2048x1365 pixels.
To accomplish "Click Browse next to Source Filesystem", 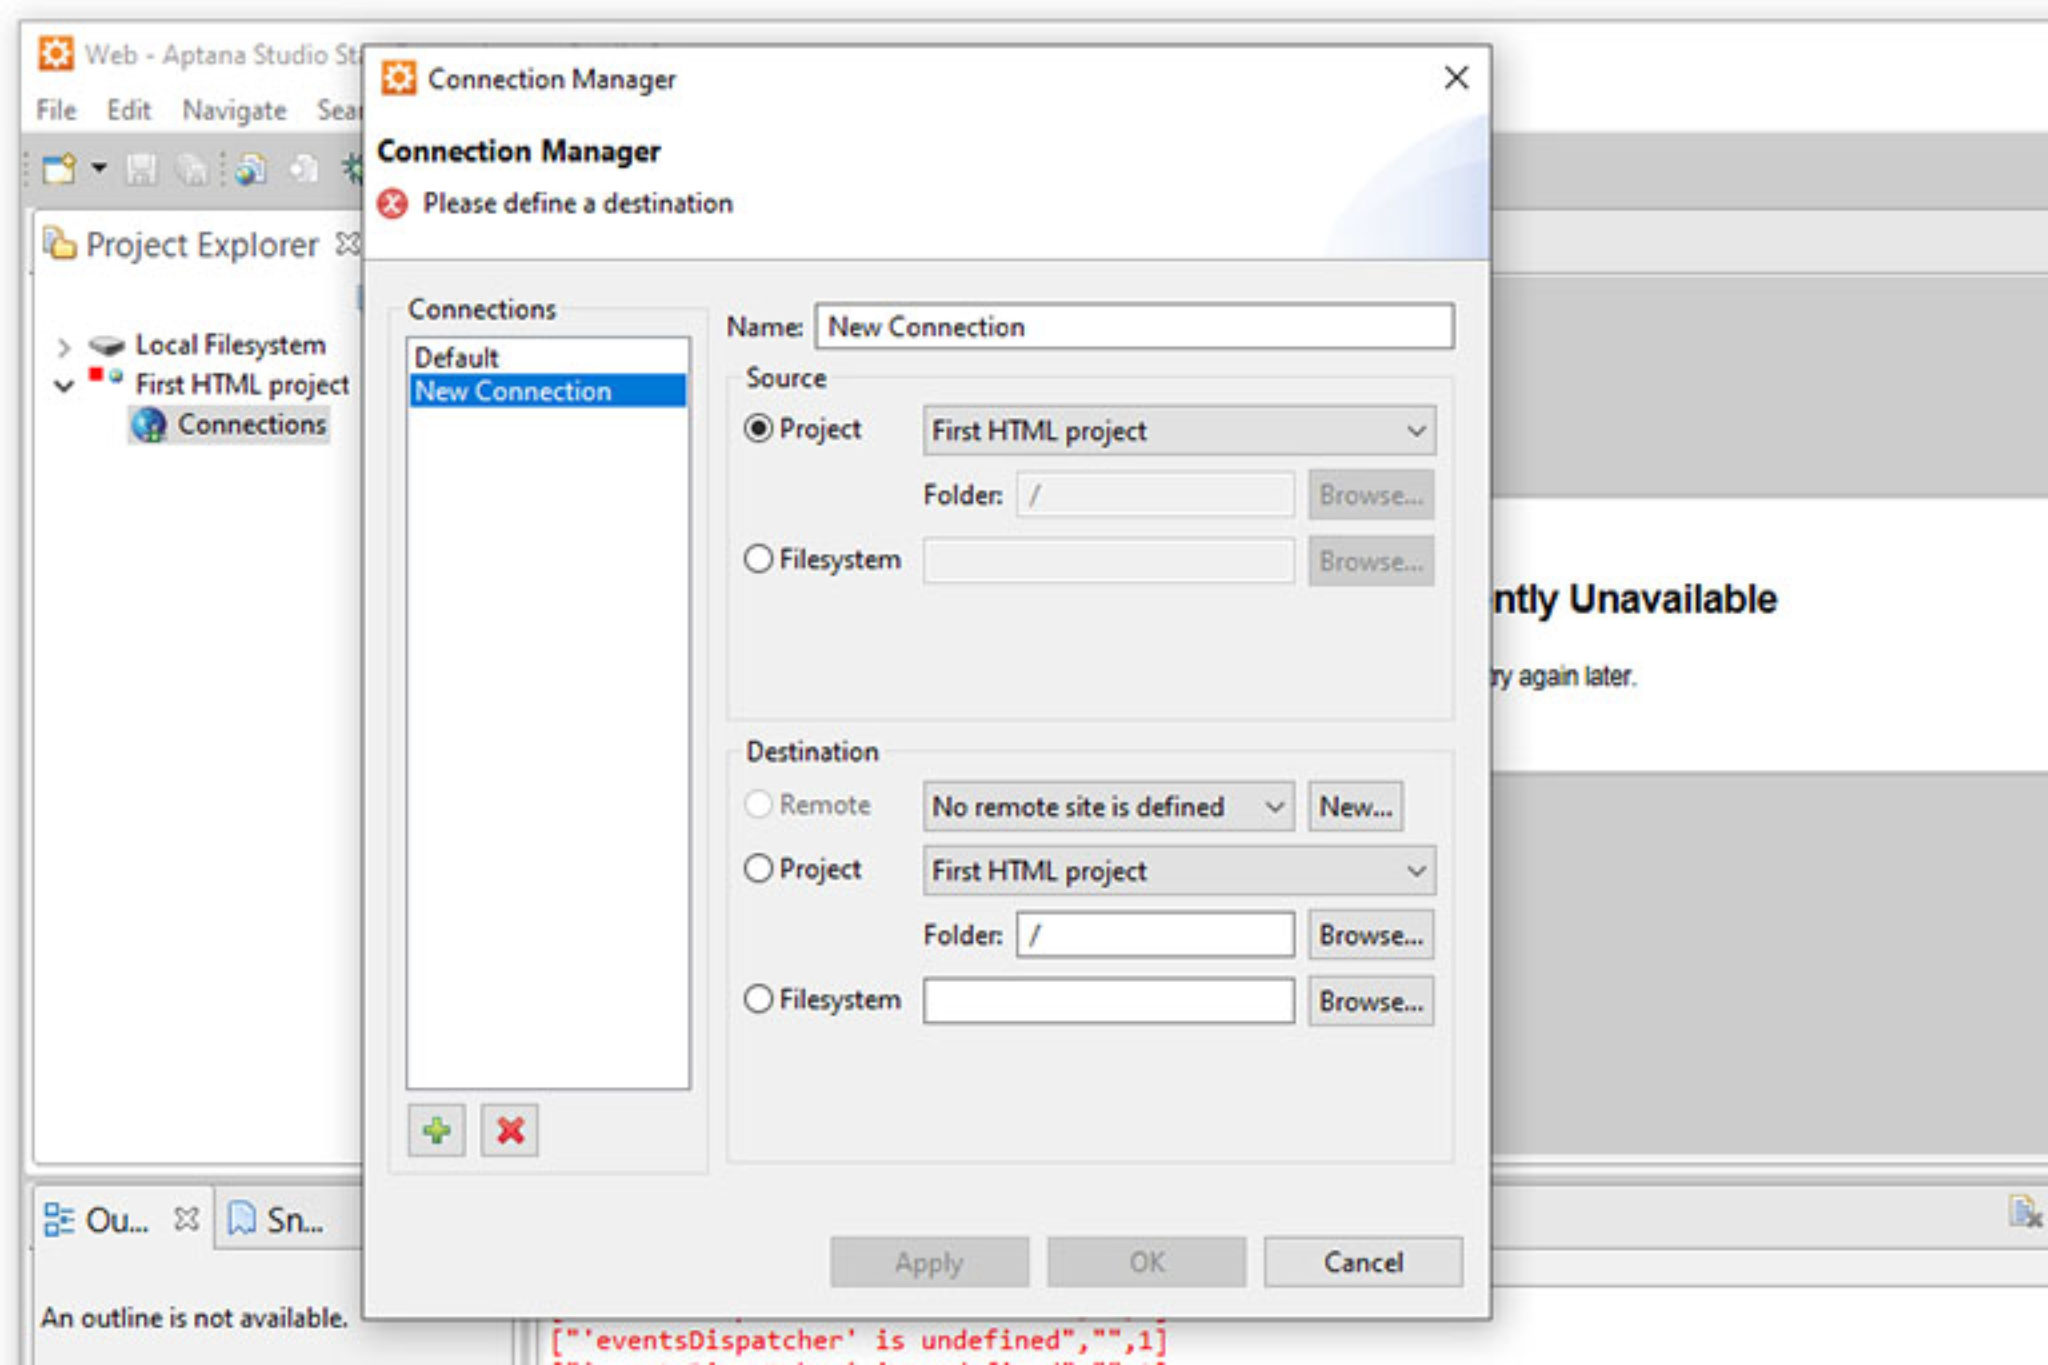I will pos(1371,561).
